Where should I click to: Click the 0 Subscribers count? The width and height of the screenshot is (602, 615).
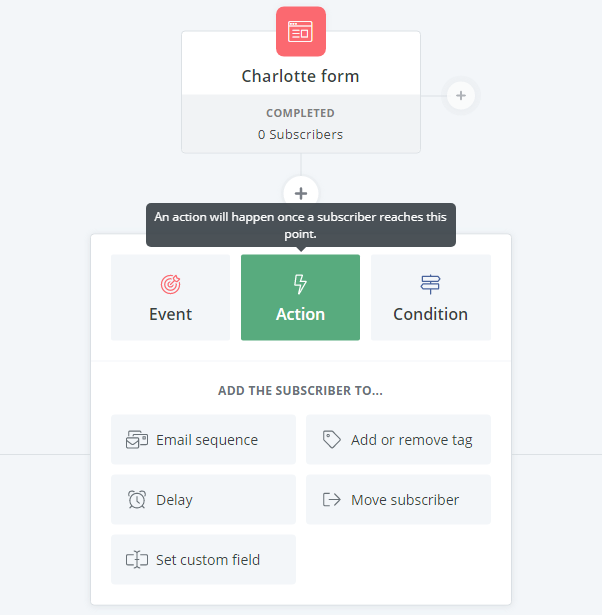pos(301,134)
